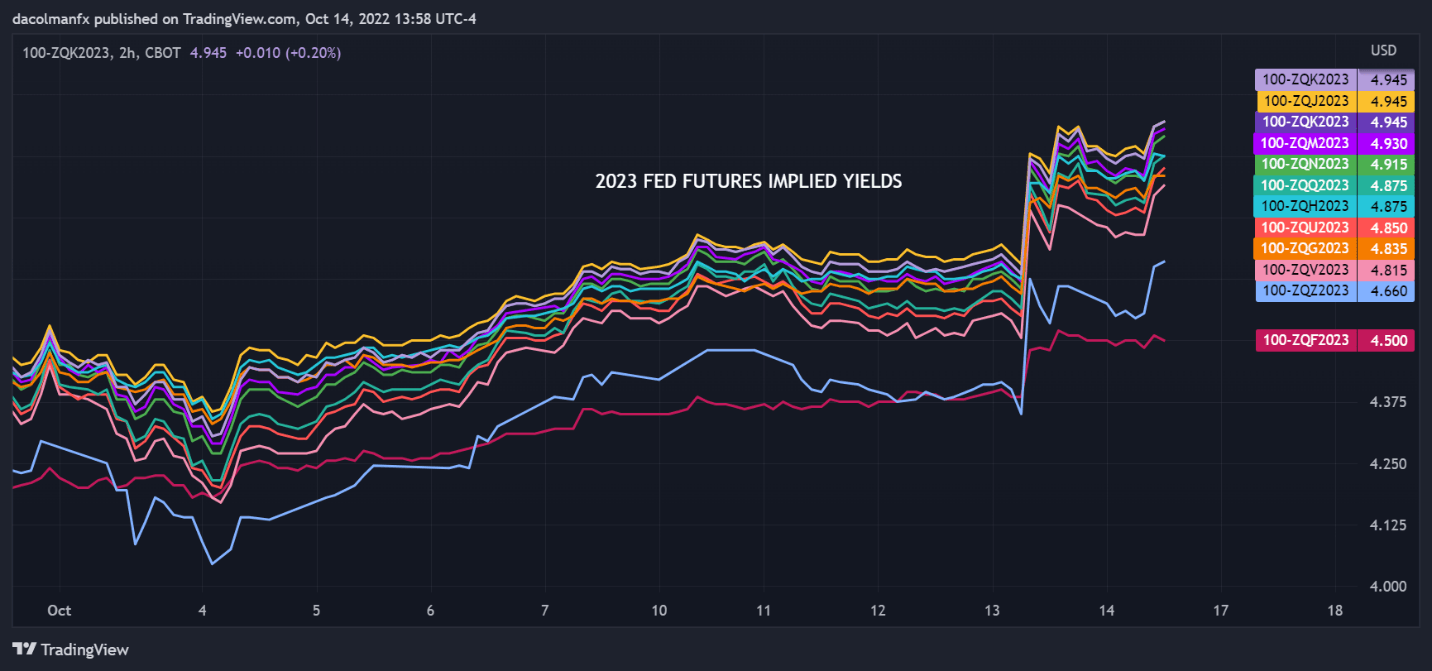Select the light blue 100-ZQZ2023 series label
Screen dimensions: 1432x671
click(1306, 290)
